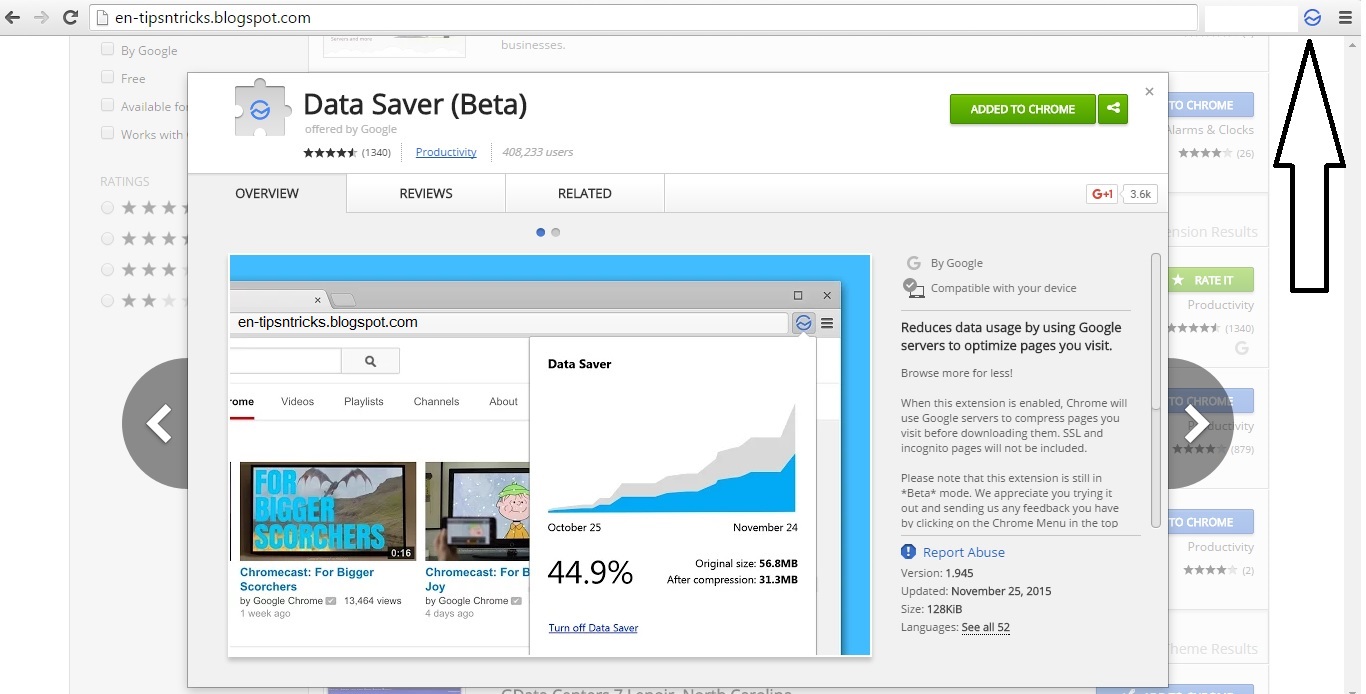Click '408,233 users' text

tap(538, 152)
